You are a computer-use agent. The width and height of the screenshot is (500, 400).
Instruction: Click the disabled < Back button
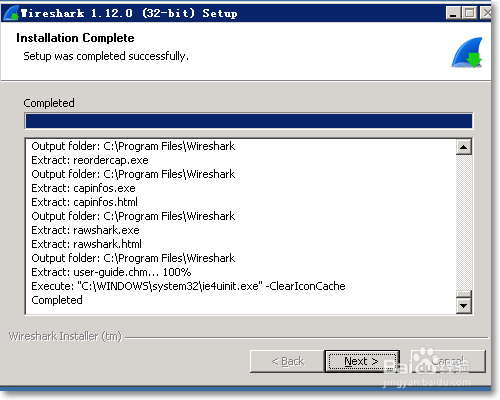(287, 361)
